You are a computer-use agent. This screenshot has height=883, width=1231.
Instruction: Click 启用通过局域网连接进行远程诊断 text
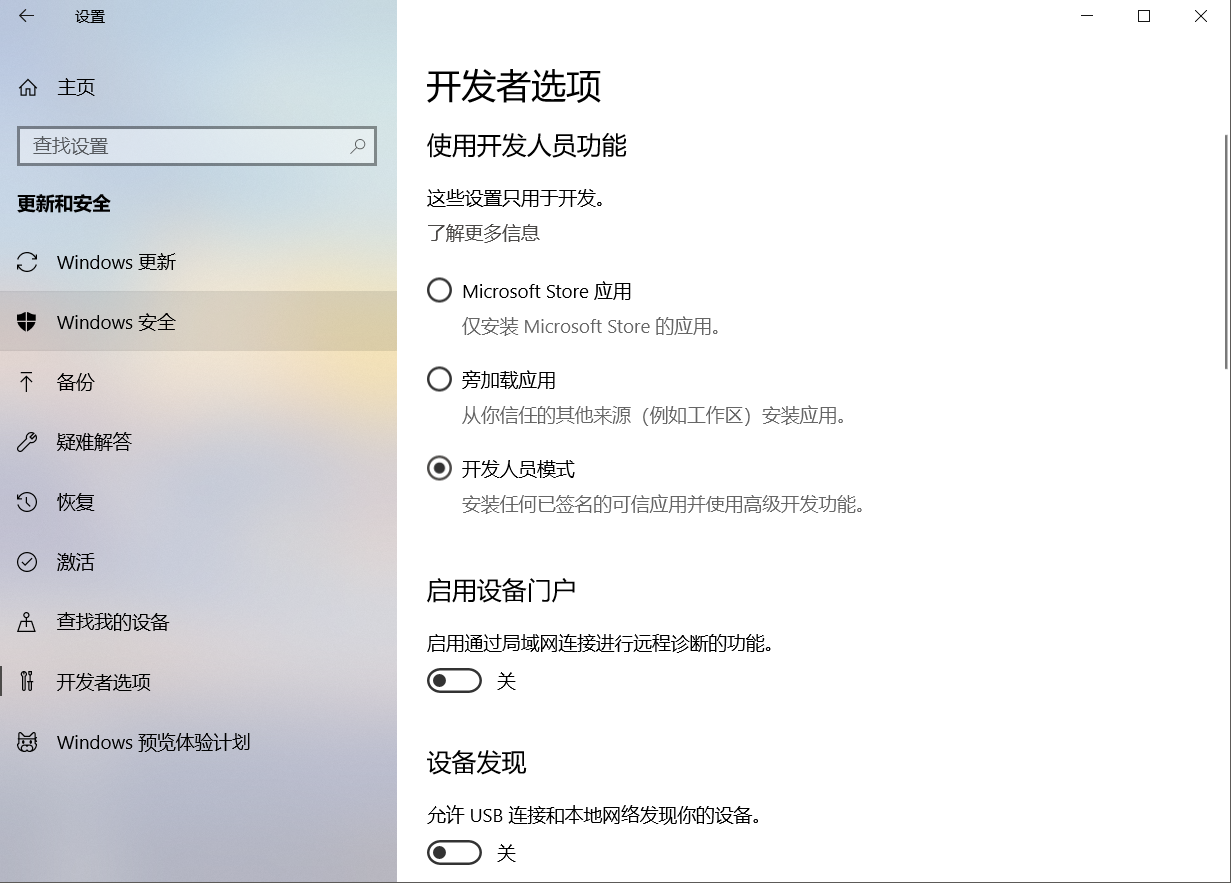(601, 643)
